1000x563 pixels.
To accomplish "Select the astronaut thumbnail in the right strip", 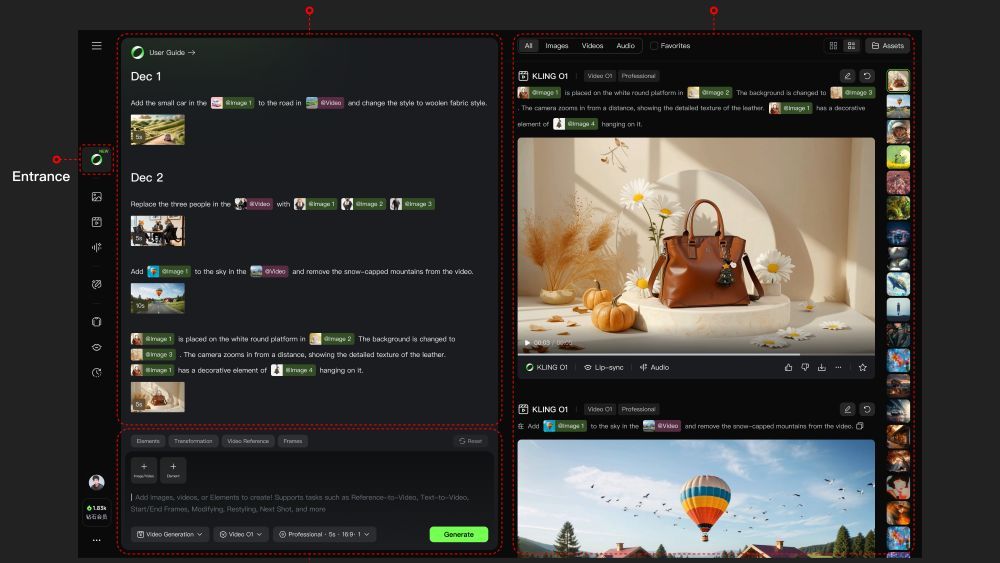I will (x=898, y=131).
